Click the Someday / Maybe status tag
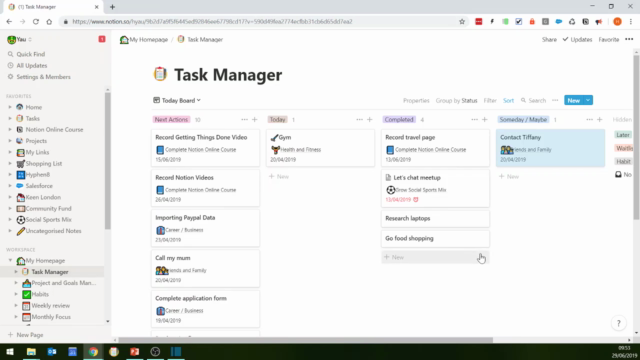 point(523,120)
